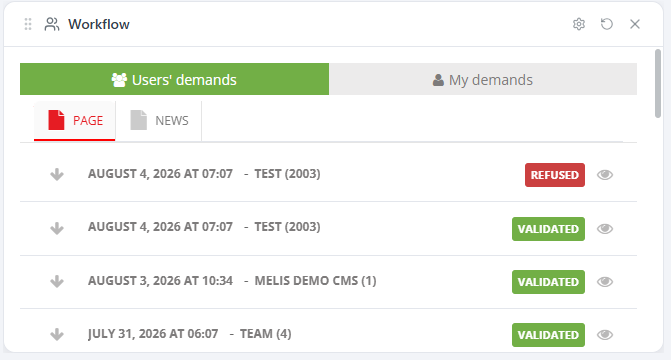Viewport: 671px width, 360px height.
Task: Click the users icon next to Workflow title
Action: point(52,24)
